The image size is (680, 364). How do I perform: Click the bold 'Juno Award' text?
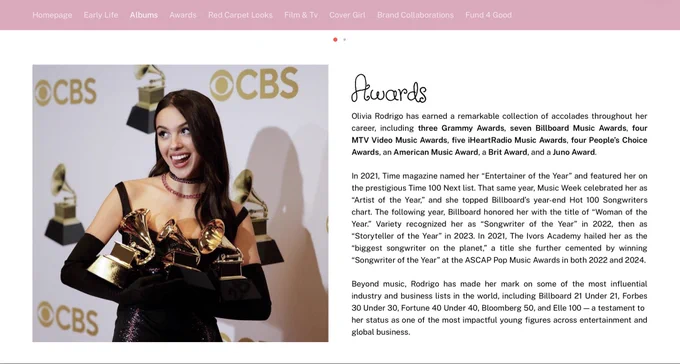(x=574, y=152)
